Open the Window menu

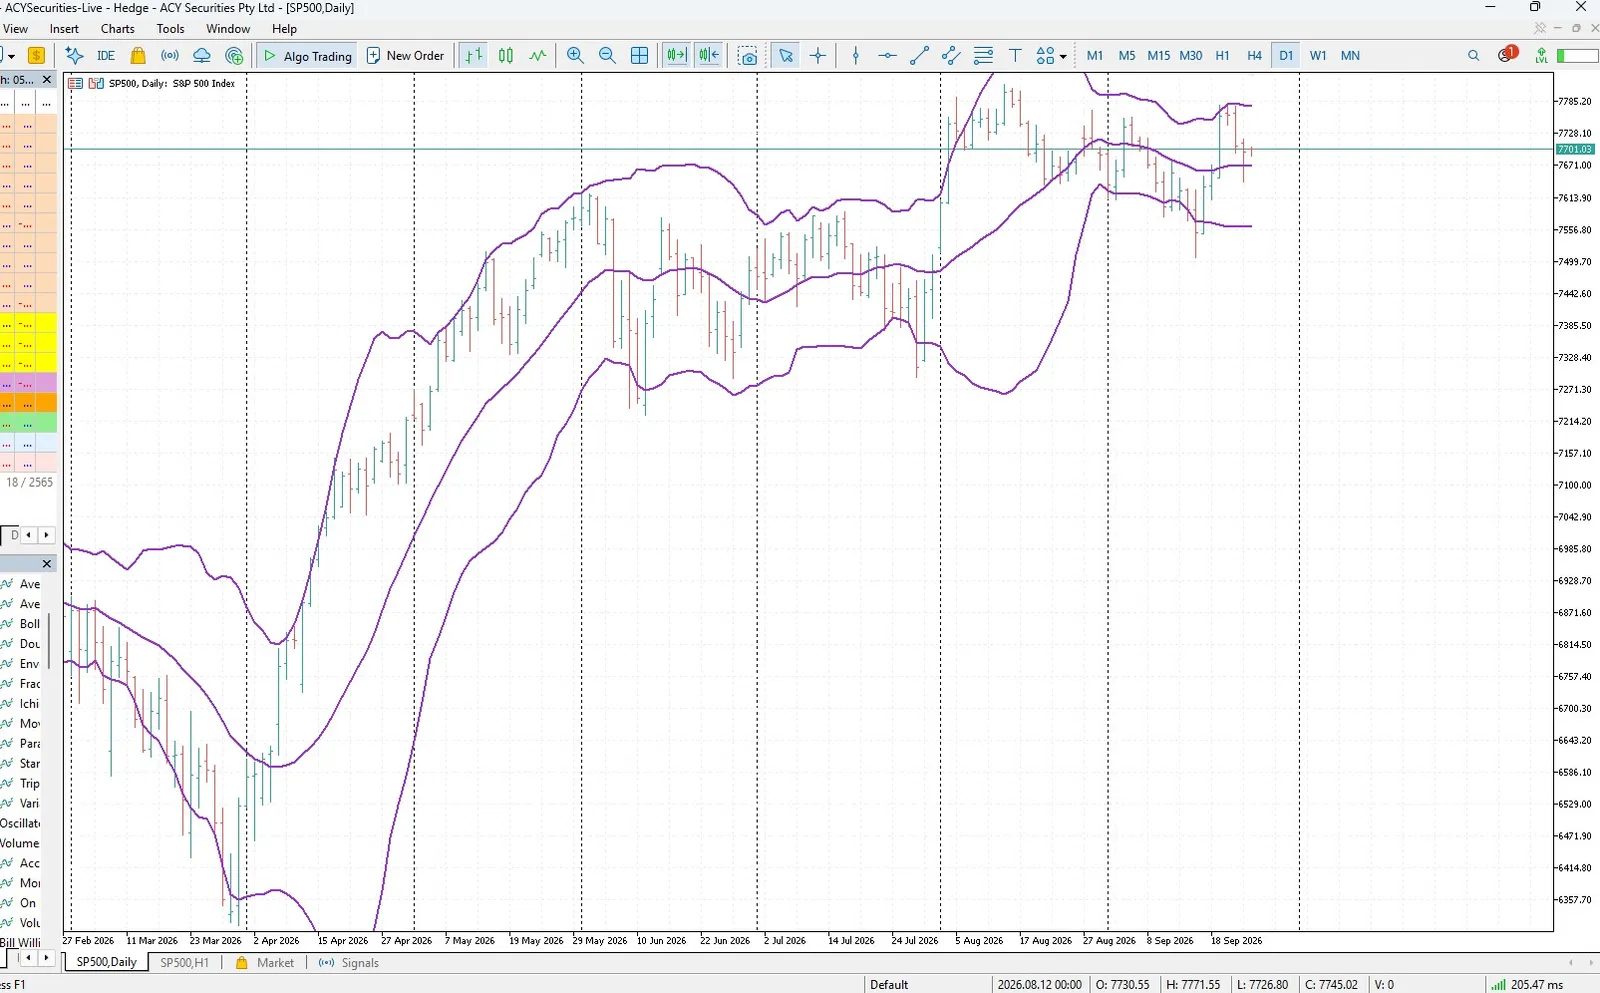[x=228, y=29]
